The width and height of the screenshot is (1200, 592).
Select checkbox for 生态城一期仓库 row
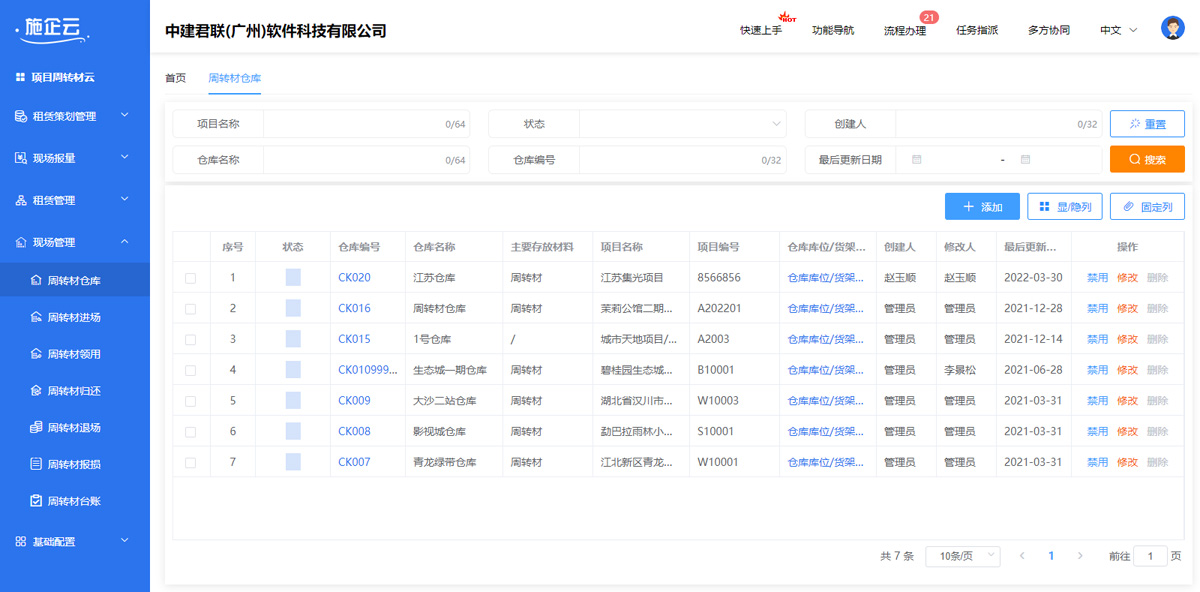[191, 370]
